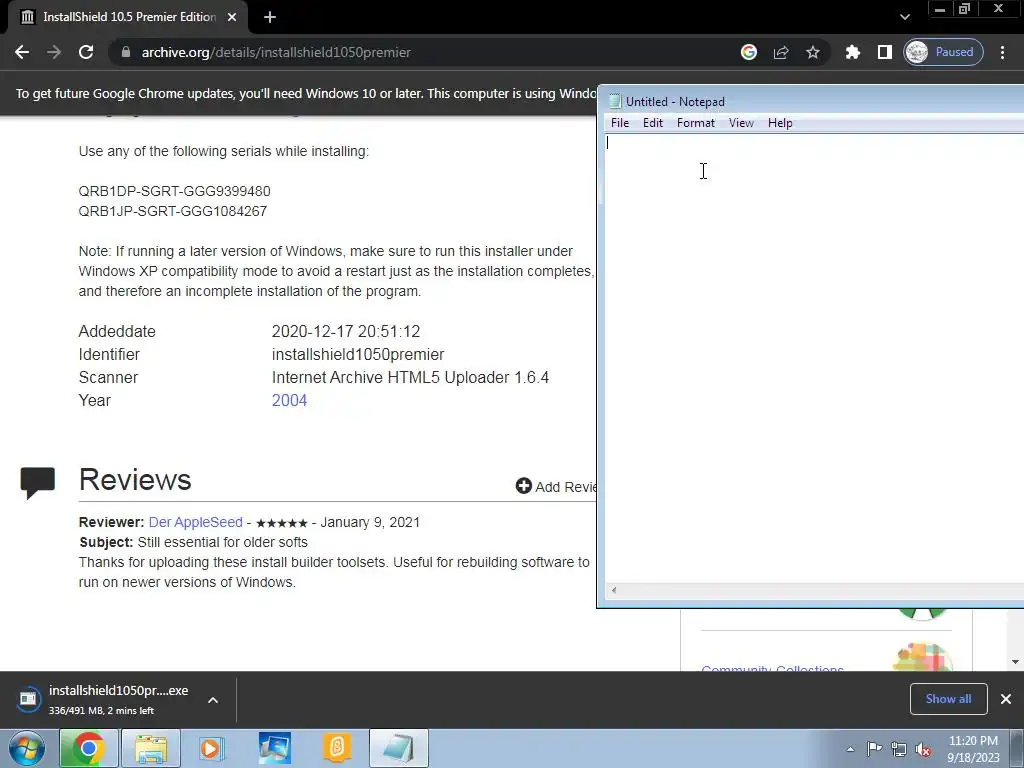Switch to Chrome in the taskbar
Screen dimensions: 1024x768
pos(89,748)
